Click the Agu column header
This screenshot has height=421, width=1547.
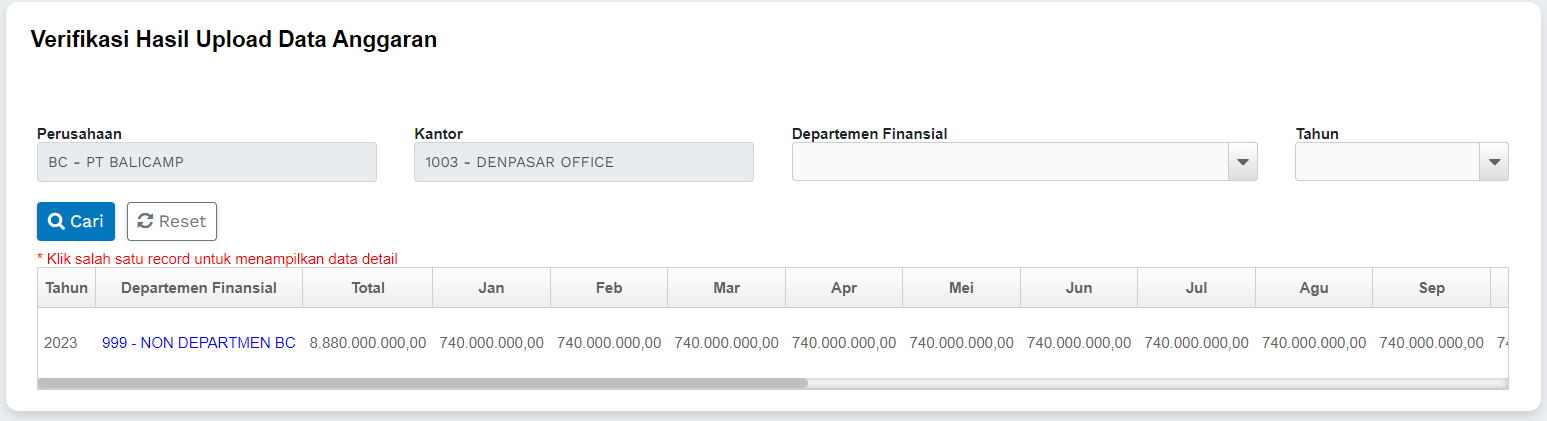[x=1314, y=288]
